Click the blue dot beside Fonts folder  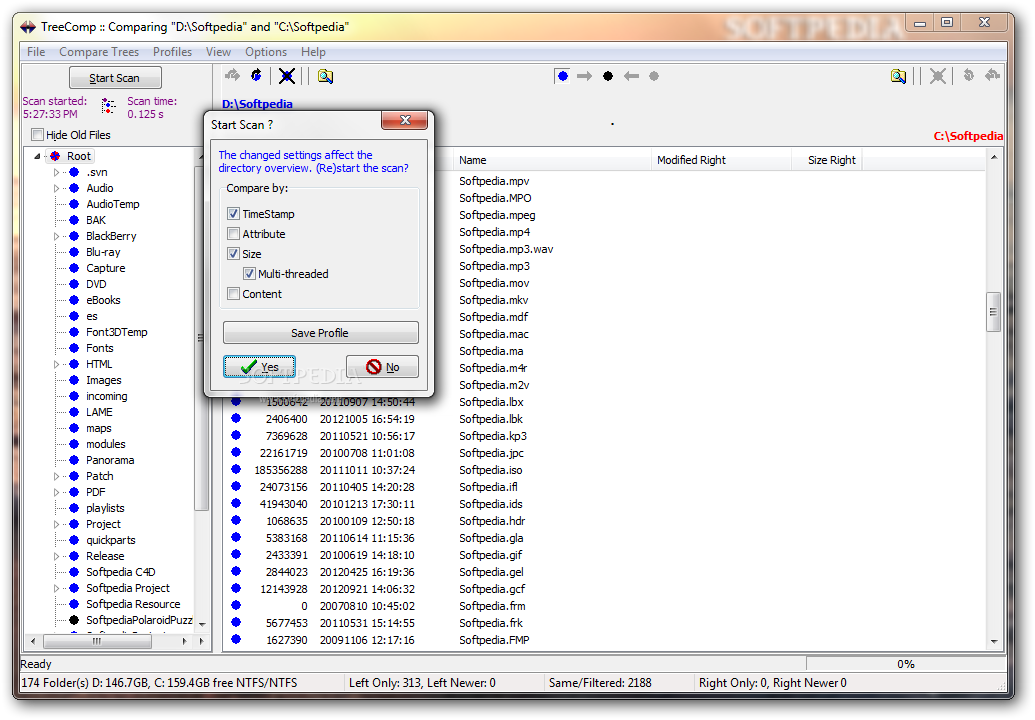click(74, 348)
